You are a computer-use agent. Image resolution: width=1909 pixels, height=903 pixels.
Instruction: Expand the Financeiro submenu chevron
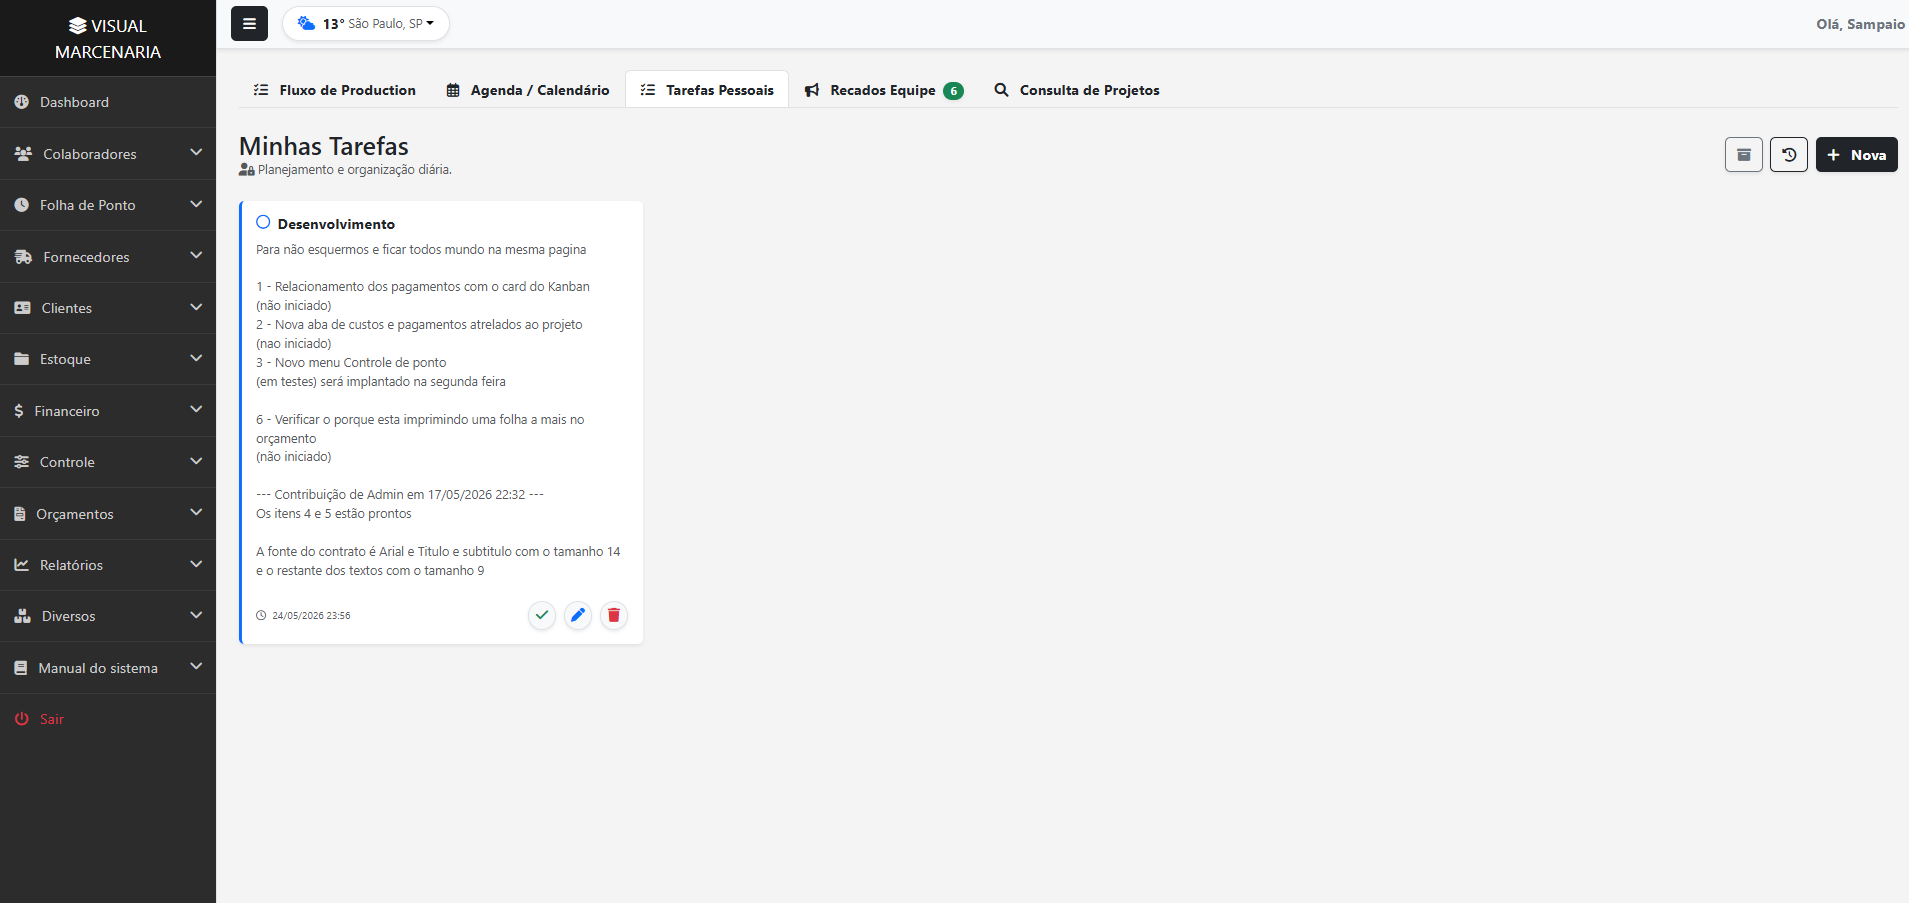196,410
